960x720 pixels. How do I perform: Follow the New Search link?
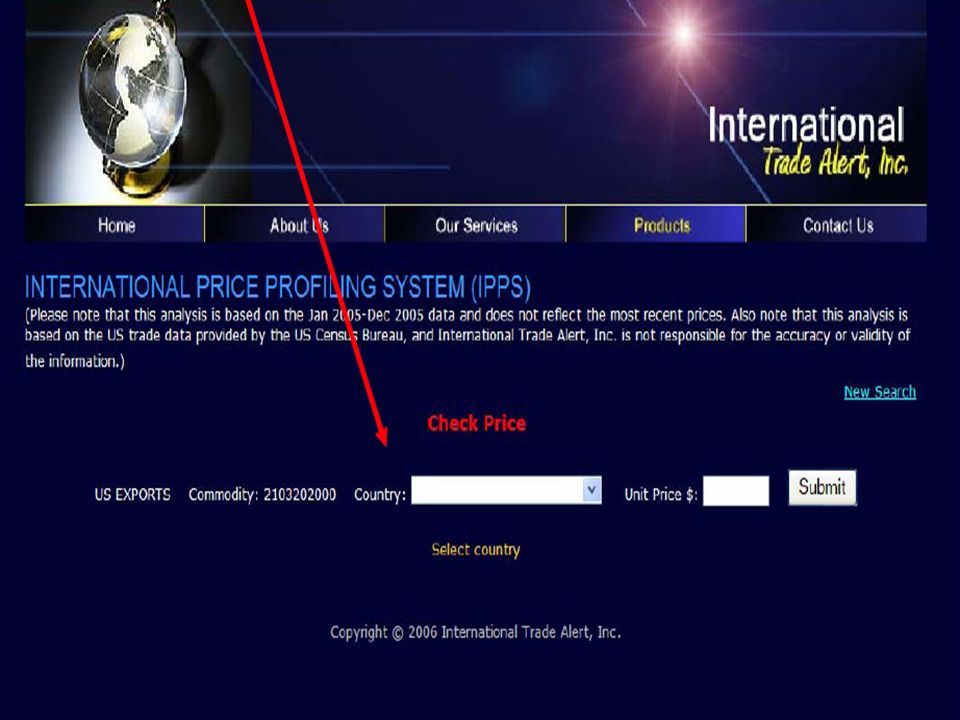point(880,392)
